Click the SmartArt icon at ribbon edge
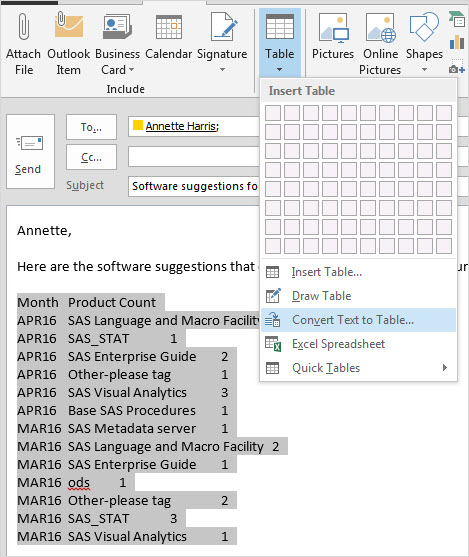469x557 pixels. coord(457,20)
